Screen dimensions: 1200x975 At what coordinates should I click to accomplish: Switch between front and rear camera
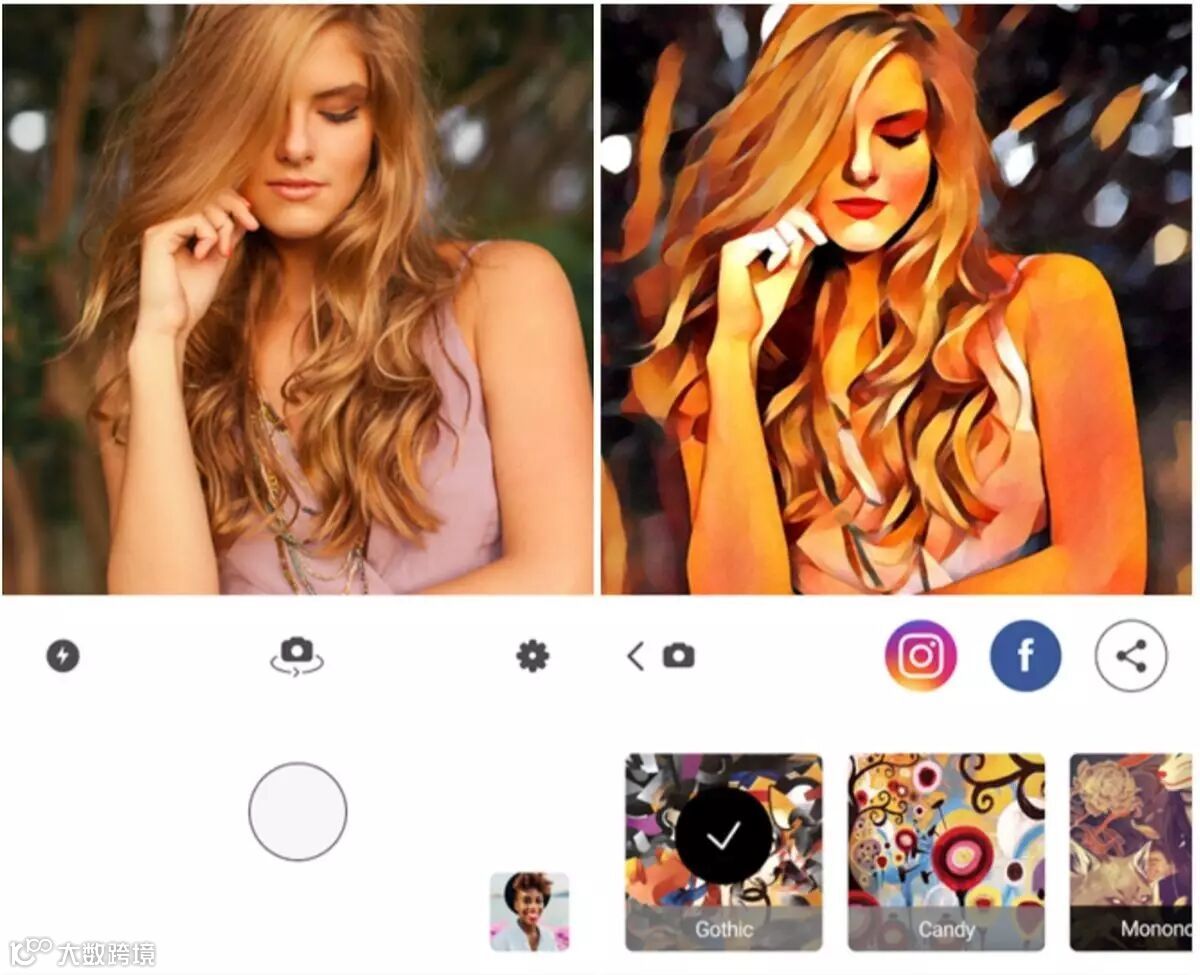(297, 656)
